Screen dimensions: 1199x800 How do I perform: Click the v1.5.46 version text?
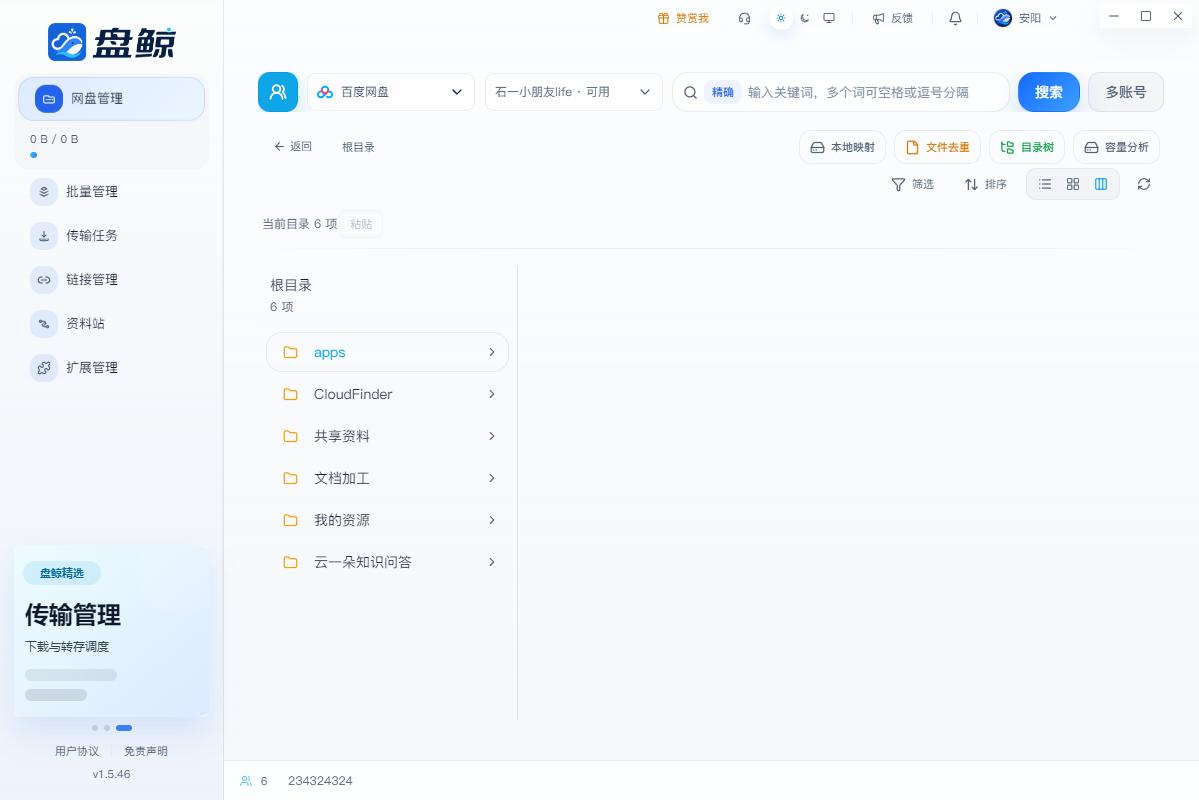click(112, 774)
